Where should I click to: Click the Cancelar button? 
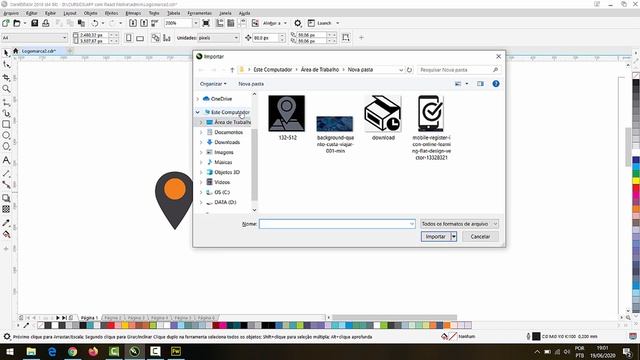pyautogui.click(x=480, y=236)
